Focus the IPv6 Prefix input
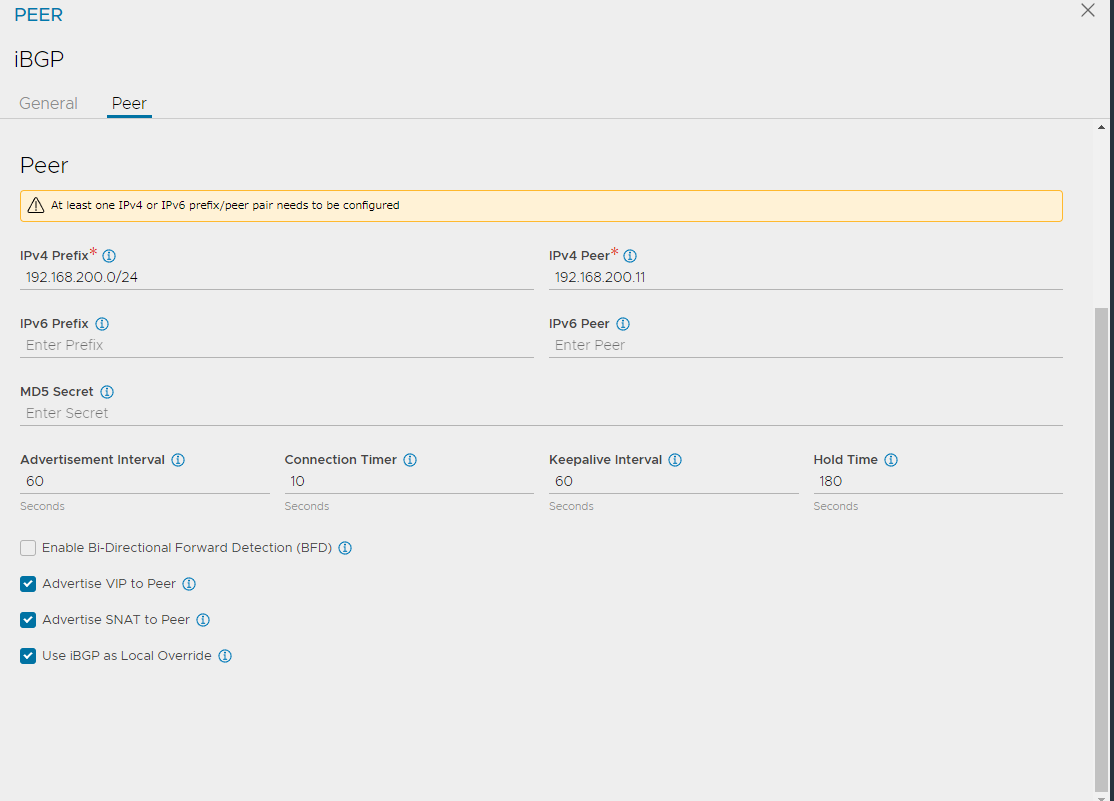1114x801 pixels. 276,345
